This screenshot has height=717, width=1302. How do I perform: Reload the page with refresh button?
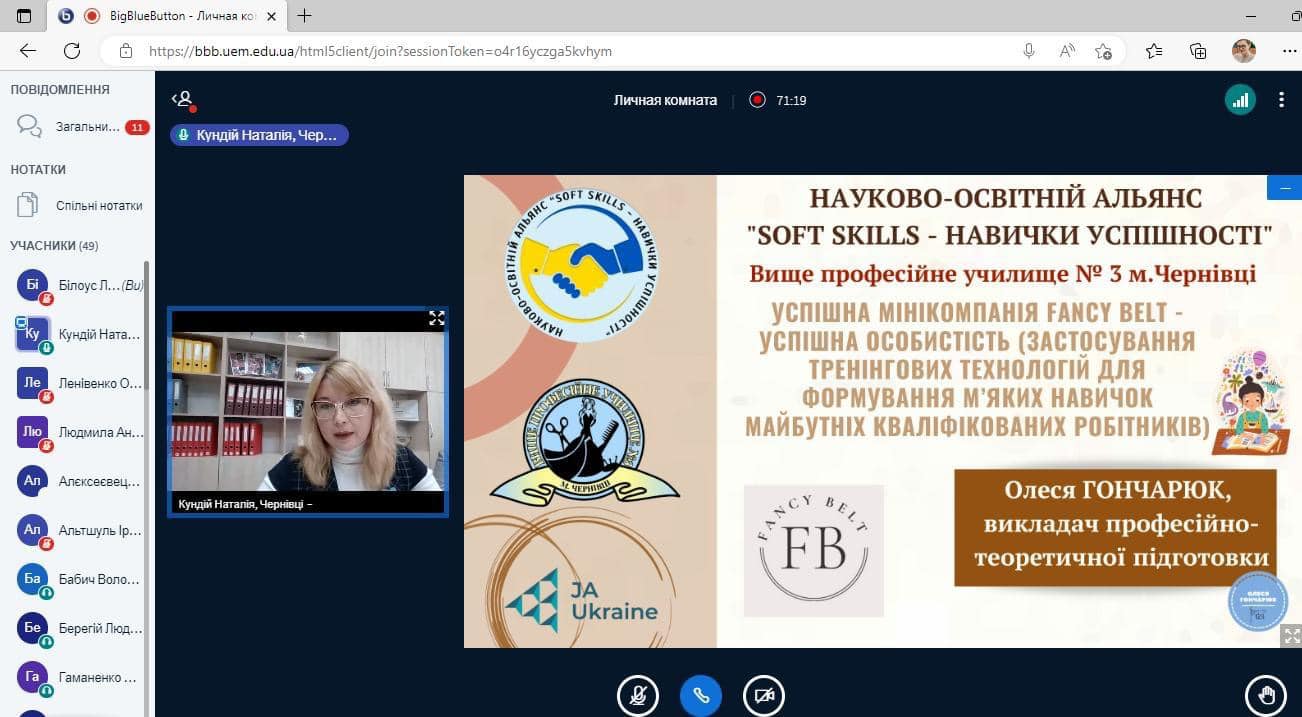point(72,51)
